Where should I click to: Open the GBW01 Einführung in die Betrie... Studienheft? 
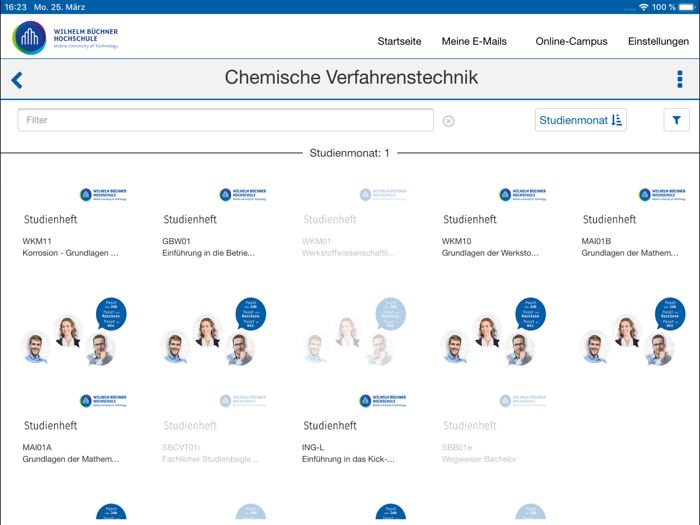pyautogui.click(x=213, y=277)
